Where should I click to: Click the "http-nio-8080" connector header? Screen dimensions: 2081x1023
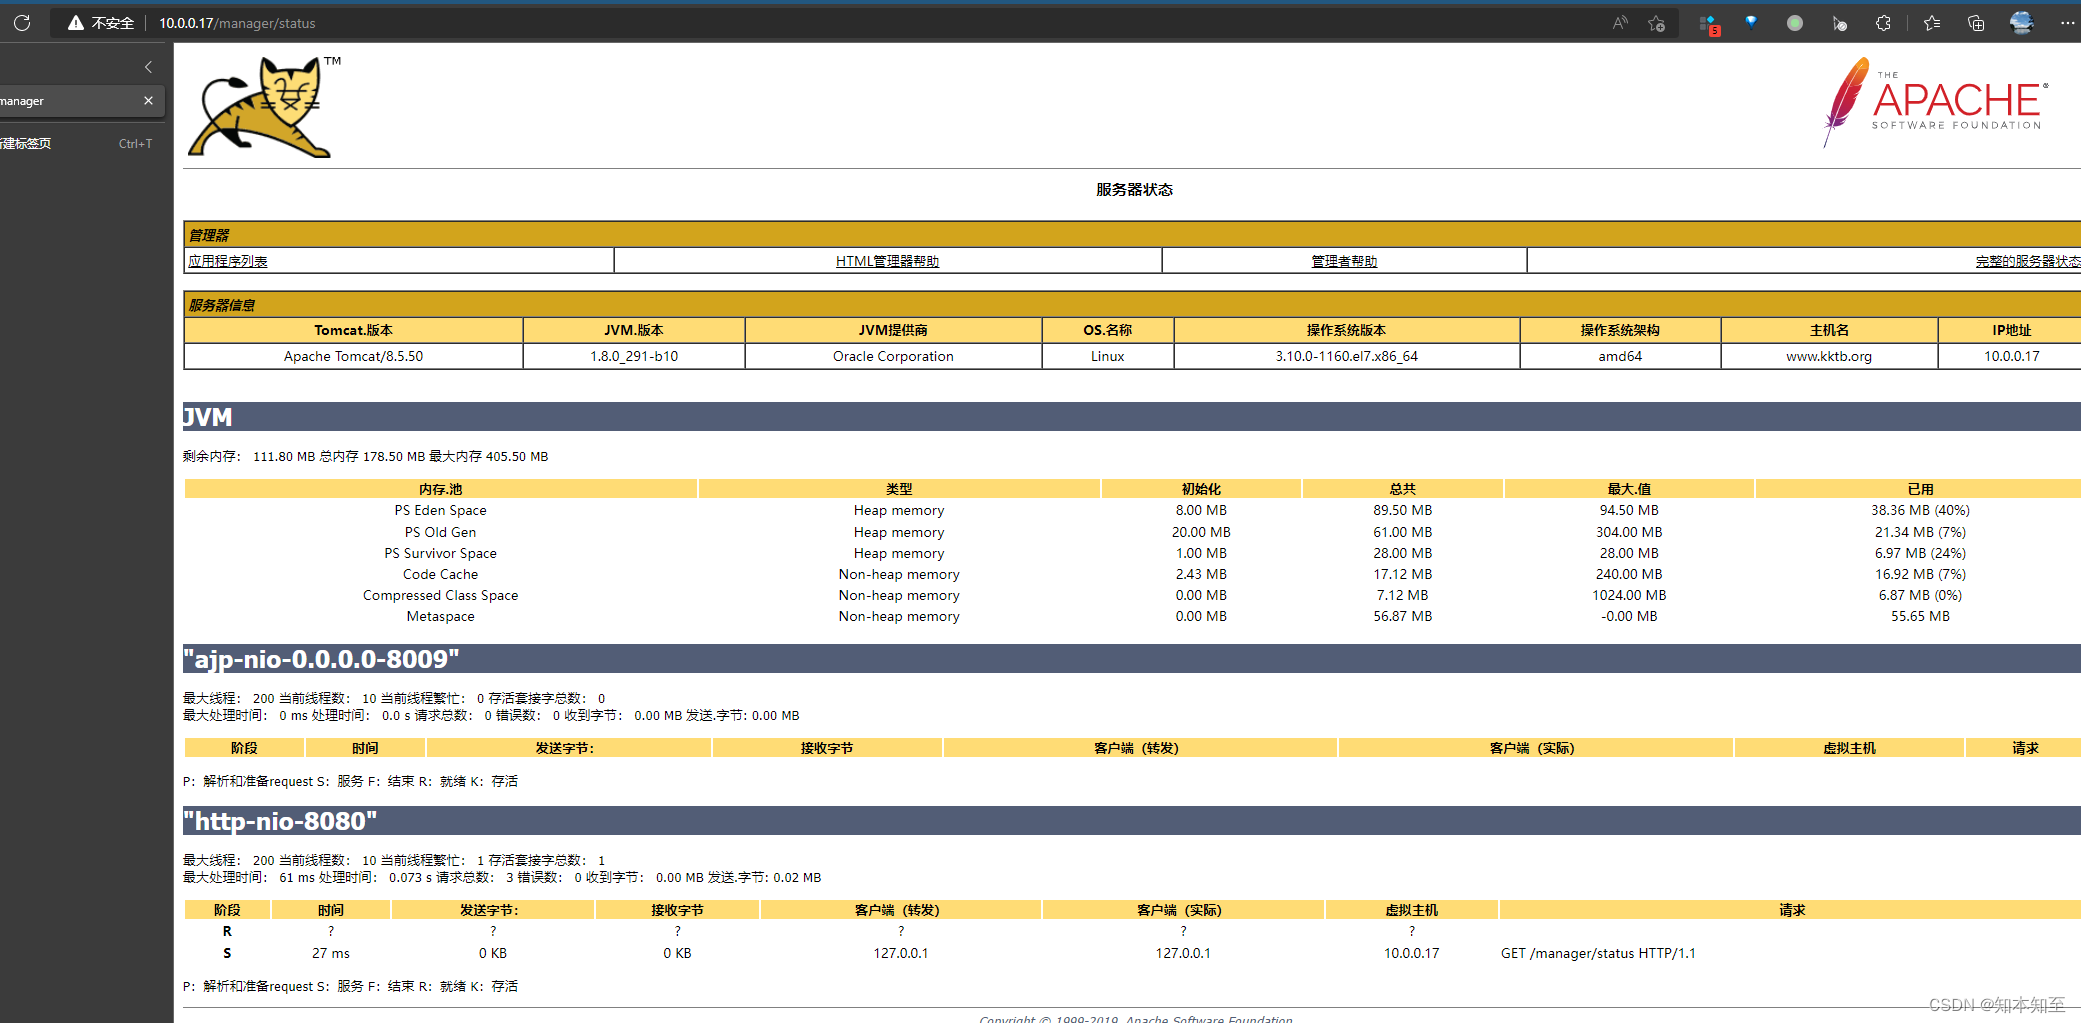coord(1131,821)
